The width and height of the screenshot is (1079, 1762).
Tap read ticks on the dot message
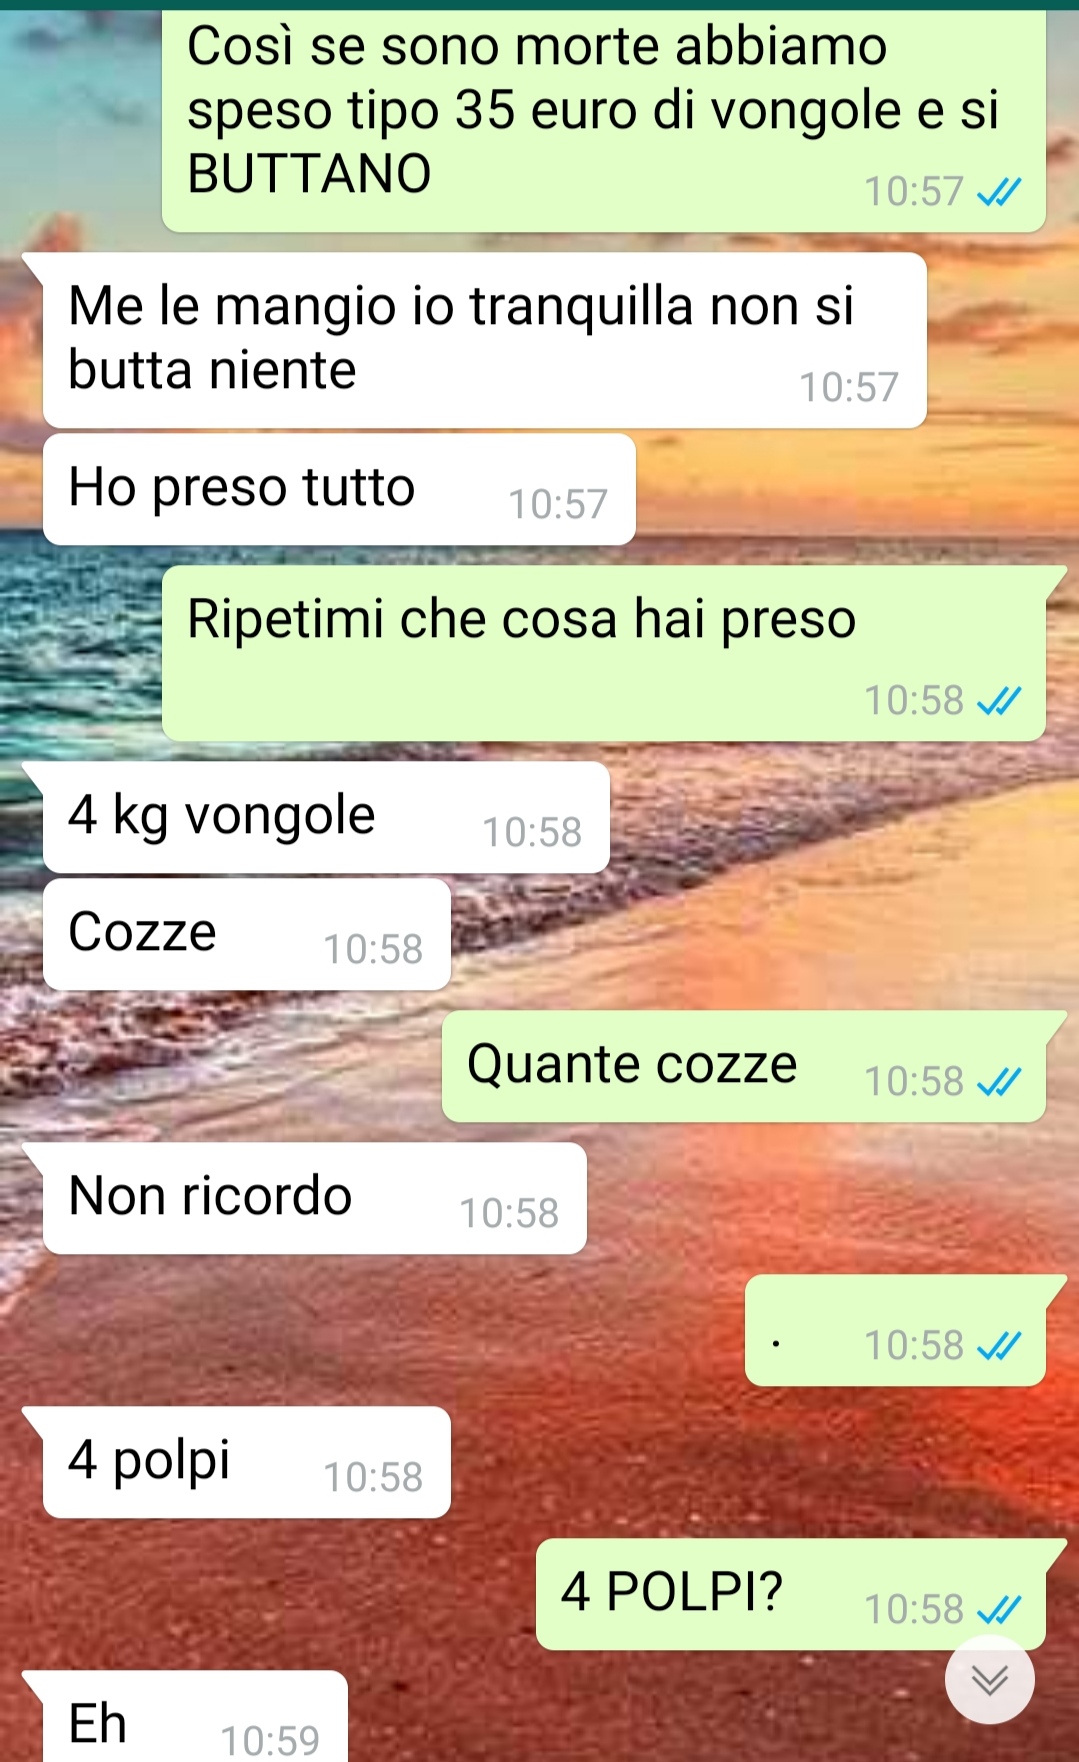[999, 1345]
